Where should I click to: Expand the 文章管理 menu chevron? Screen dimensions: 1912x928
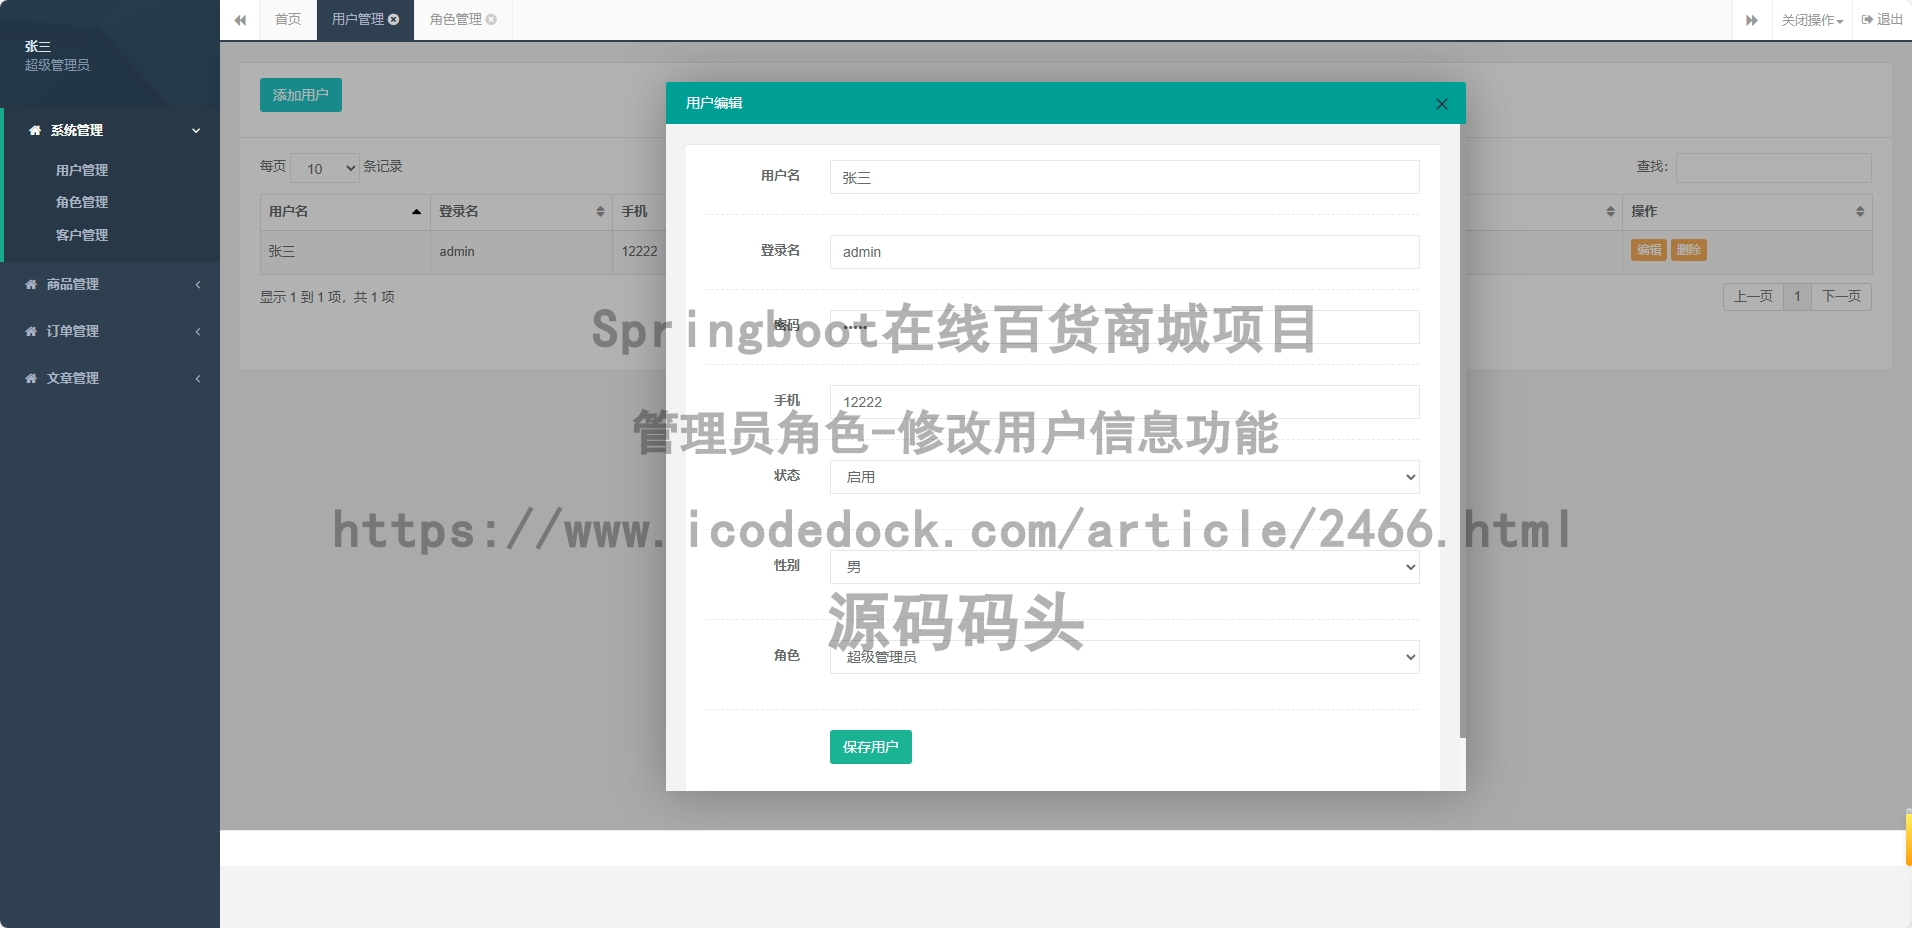point(198,378)
